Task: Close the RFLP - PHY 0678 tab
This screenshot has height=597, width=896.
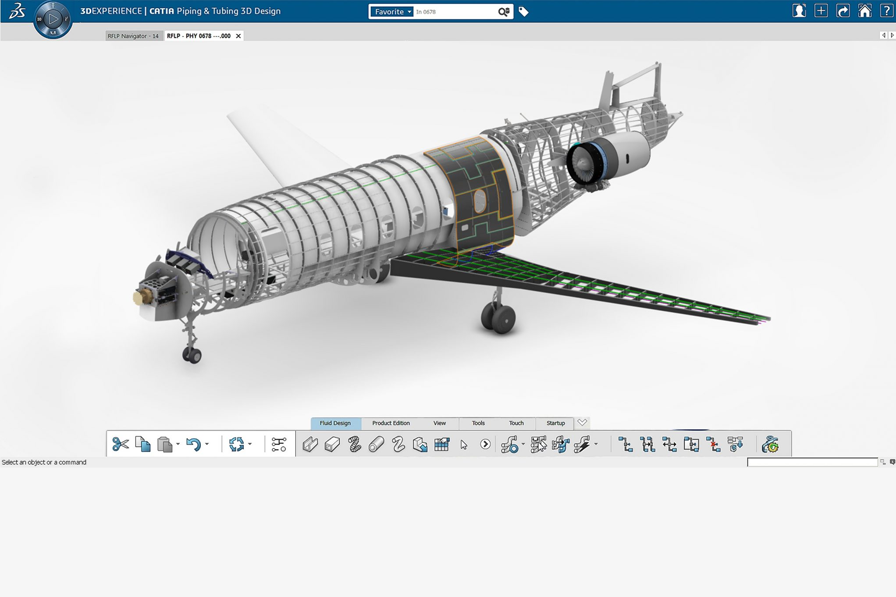Action: [x=239, y=36]
